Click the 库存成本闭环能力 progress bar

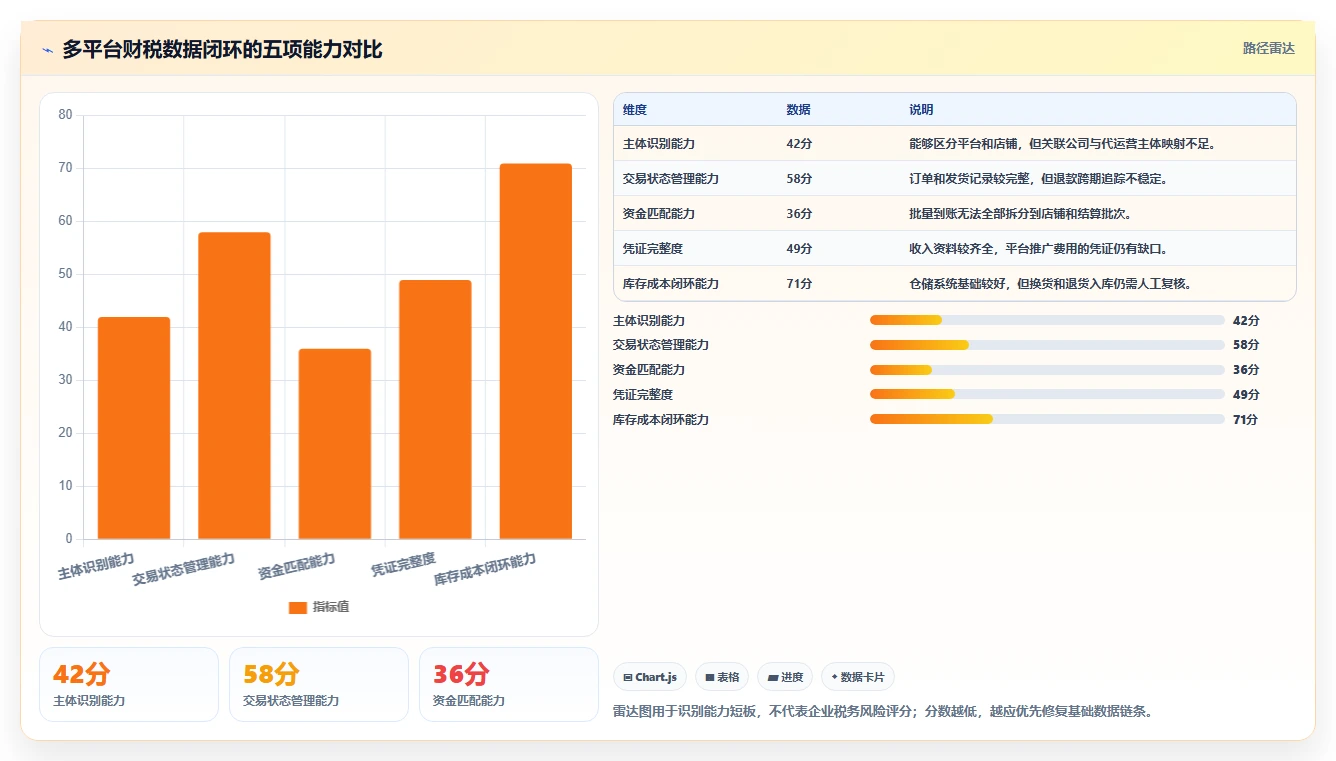click(x=1047, y=419)
